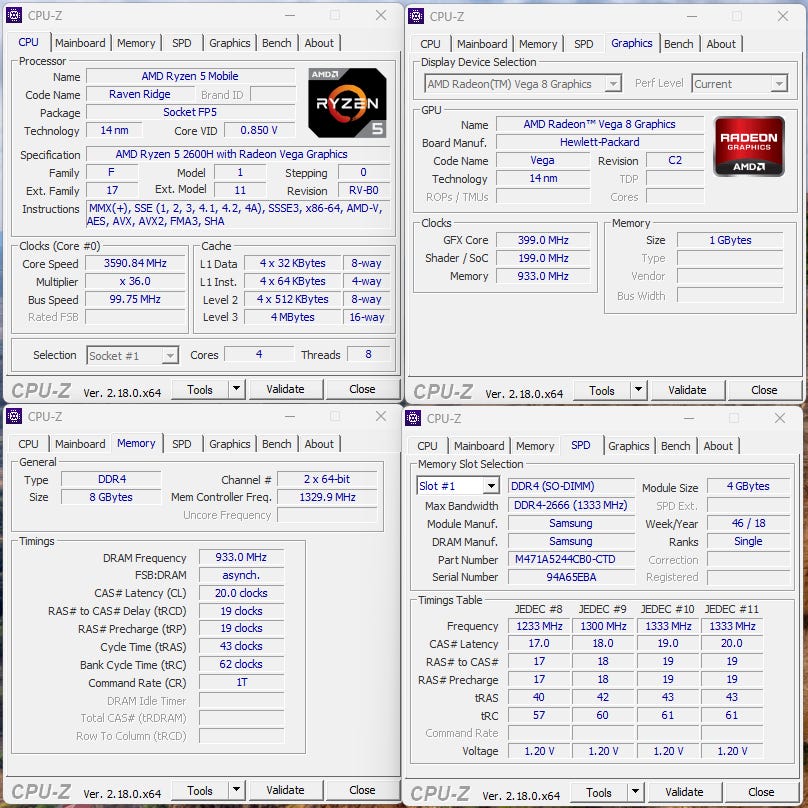808x808 pixels.
Task: Click the processor name field AMD Ryzen 5 Mobile
Action: 190,76
